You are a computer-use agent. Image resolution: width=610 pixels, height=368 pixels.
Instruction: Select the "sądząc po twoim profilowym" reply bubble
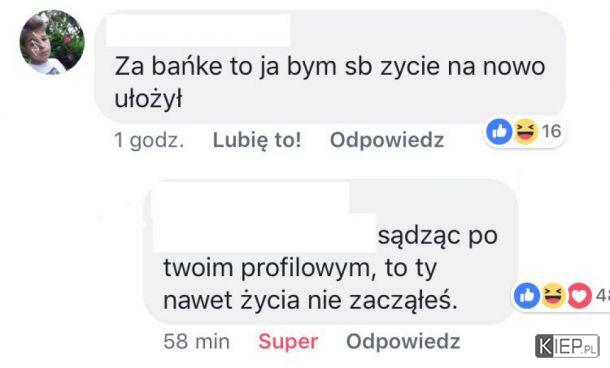click(331, 252)
